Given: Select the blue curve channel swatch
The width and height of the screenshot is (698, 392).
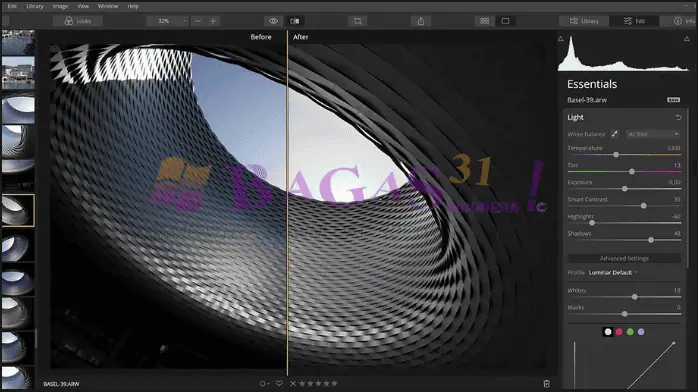Looking at the screenshot, I should click(x=641, y=331).
